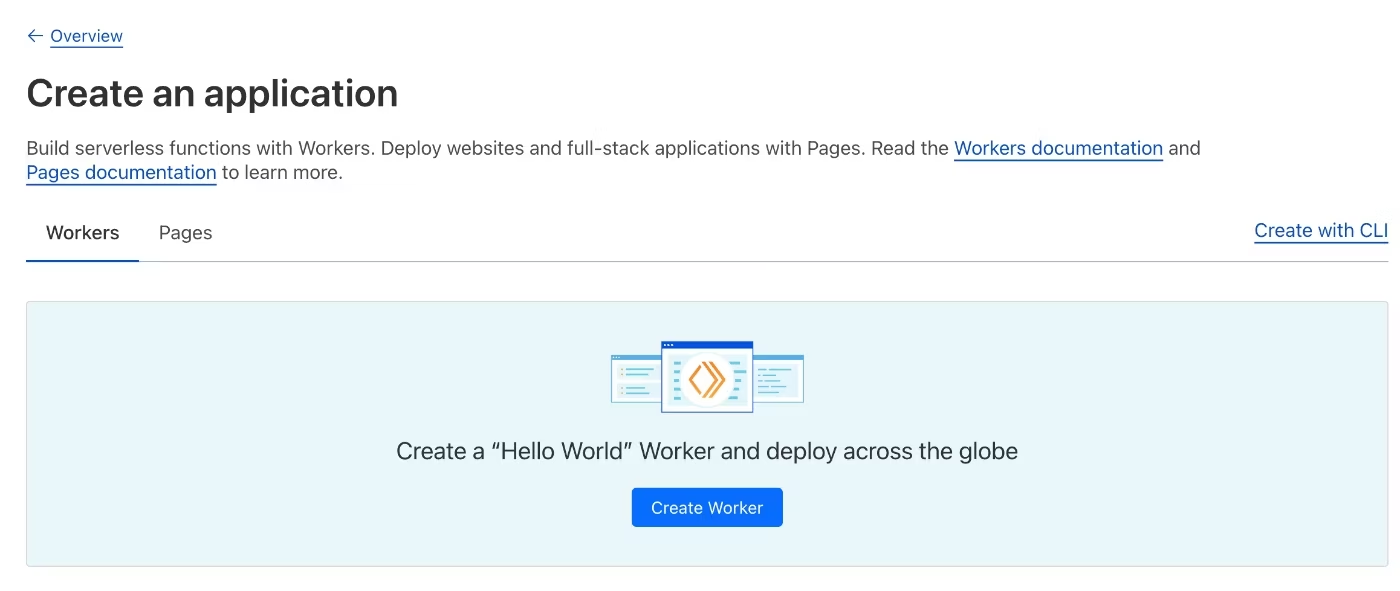Click the back arrow beside Overview
This screenshot has width=1400, height=591.
[x=35, y=36]
